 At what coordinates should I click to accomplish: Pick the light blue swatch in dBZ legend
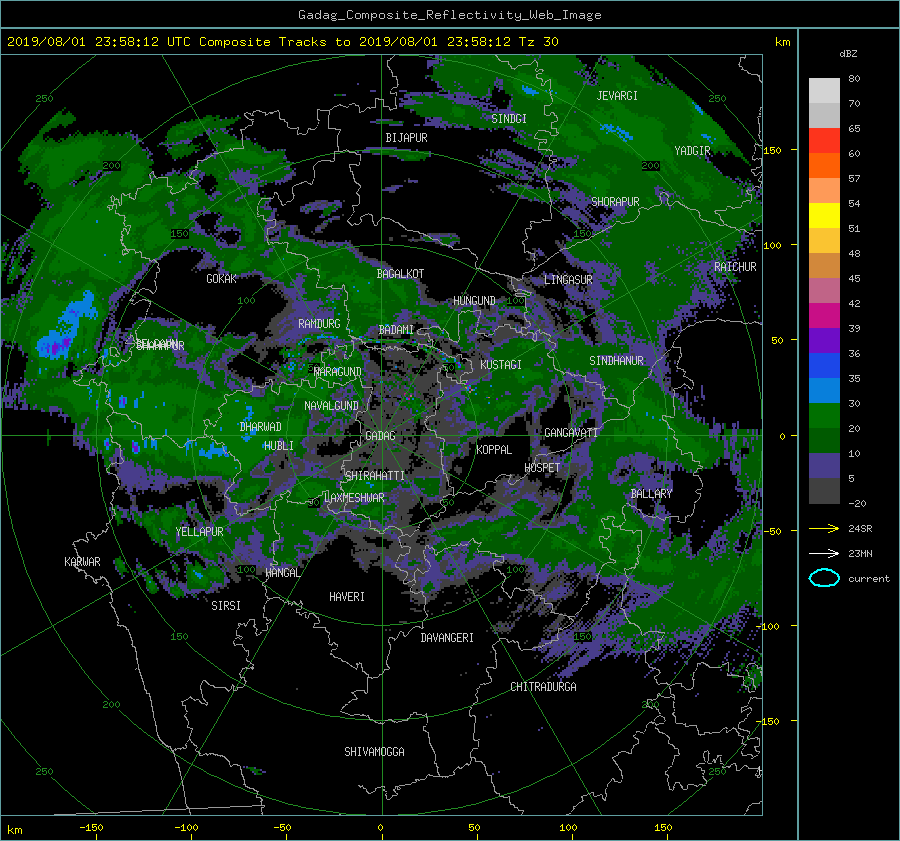pyautogui.click(x=824, y=390)
